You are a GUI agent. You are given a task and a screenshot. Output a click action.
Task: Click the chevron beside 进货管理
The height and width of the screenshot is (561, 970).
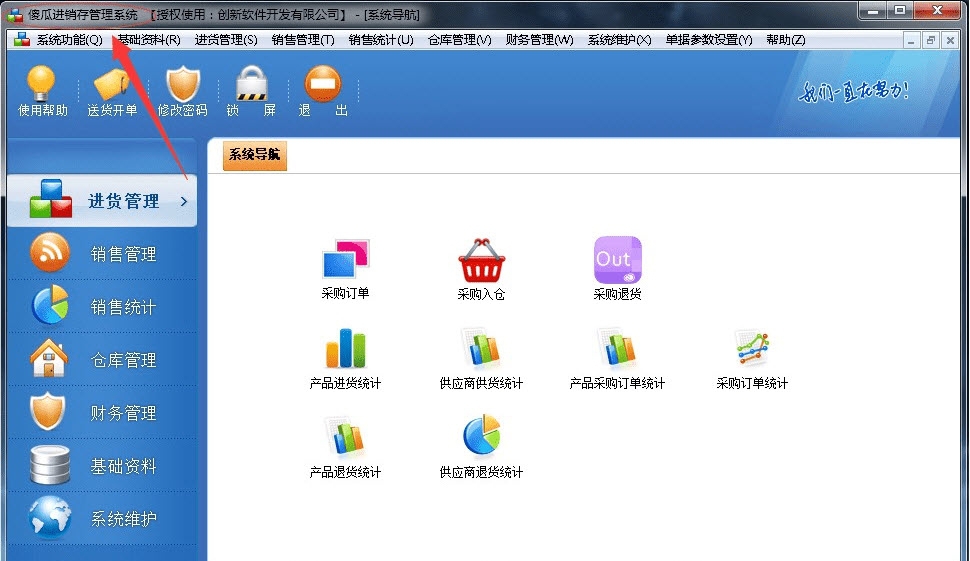pos(184,201)
